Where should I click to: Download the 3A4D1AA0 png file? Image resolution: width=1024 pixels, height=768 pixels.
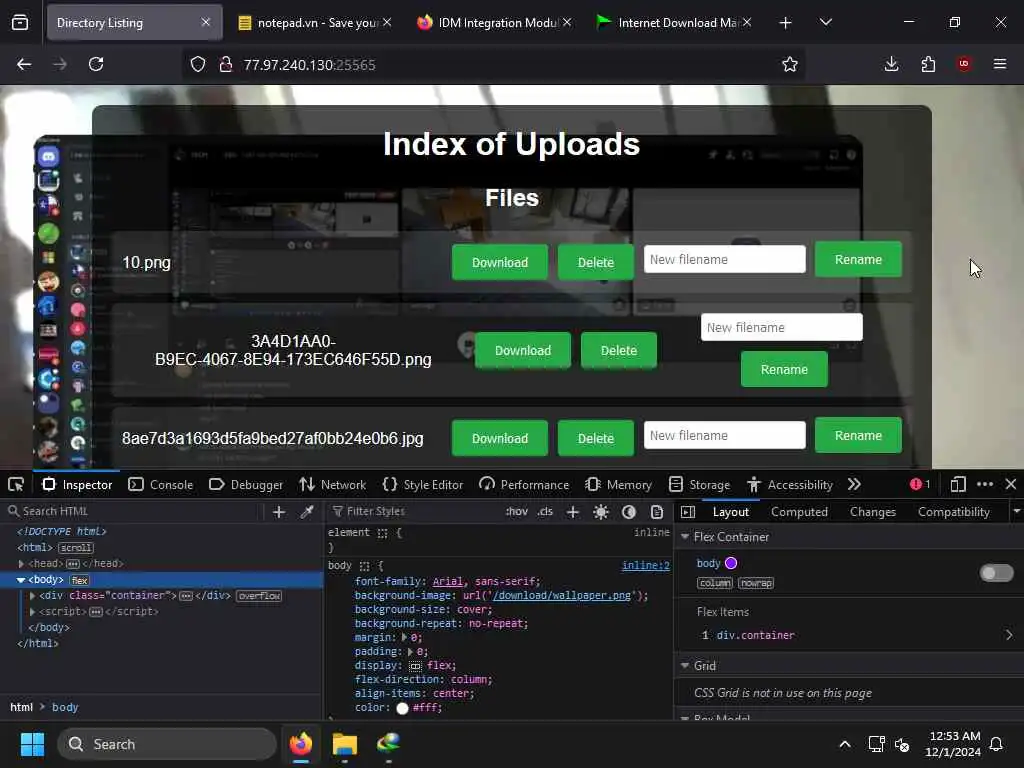(x=522, y=351)
